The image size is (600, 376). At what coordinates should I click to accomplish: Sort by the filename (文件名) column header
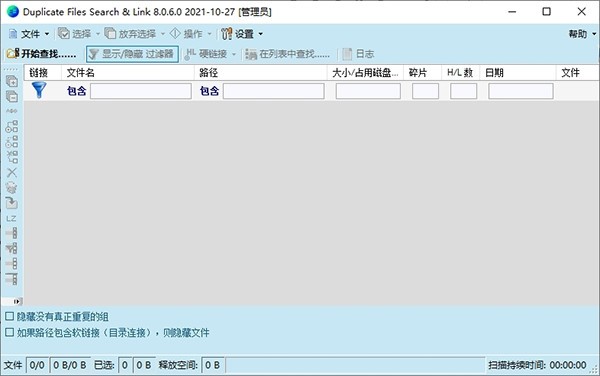(x=128, y=73)
